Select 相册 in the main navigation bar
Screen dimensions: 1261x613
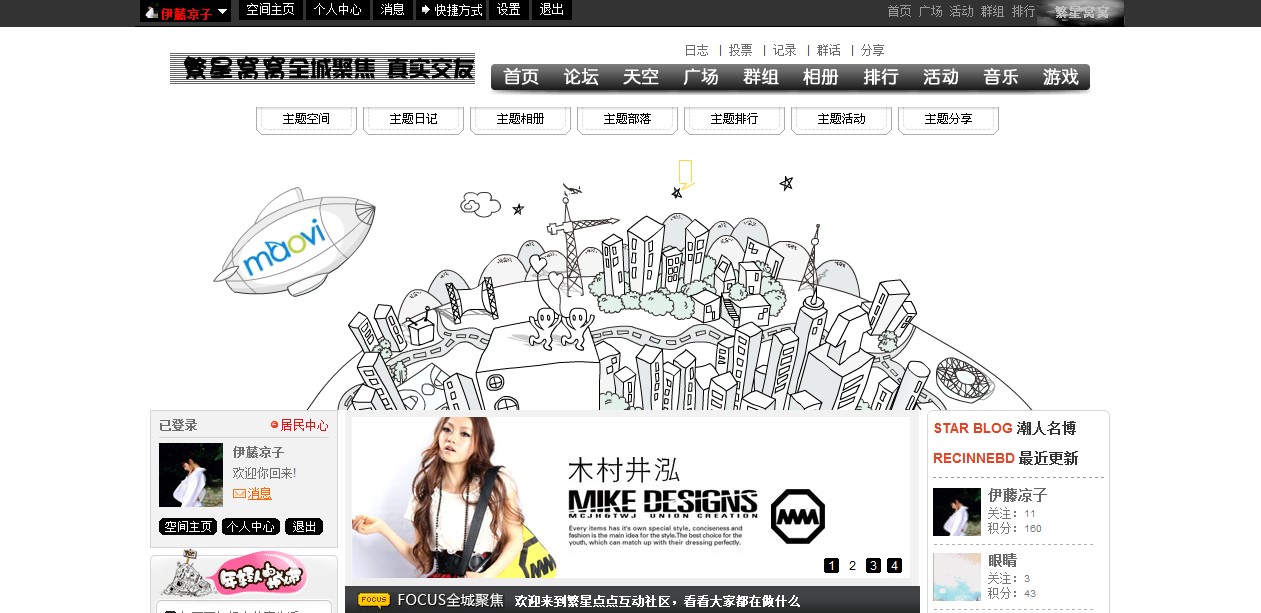[821, 77]
